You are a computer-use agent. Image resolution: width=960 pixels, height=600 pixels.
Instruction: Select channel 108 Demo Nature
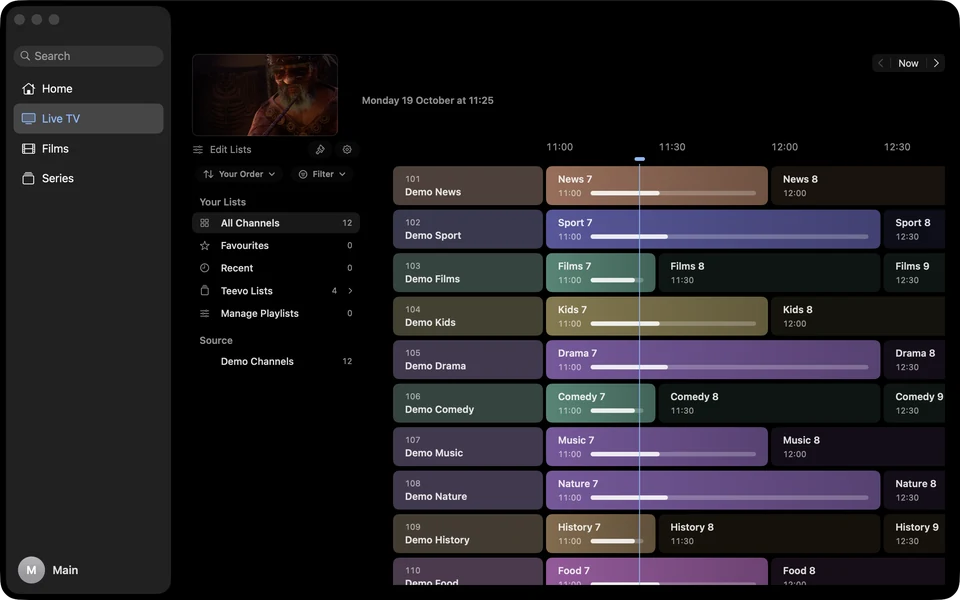pos(468,490)
